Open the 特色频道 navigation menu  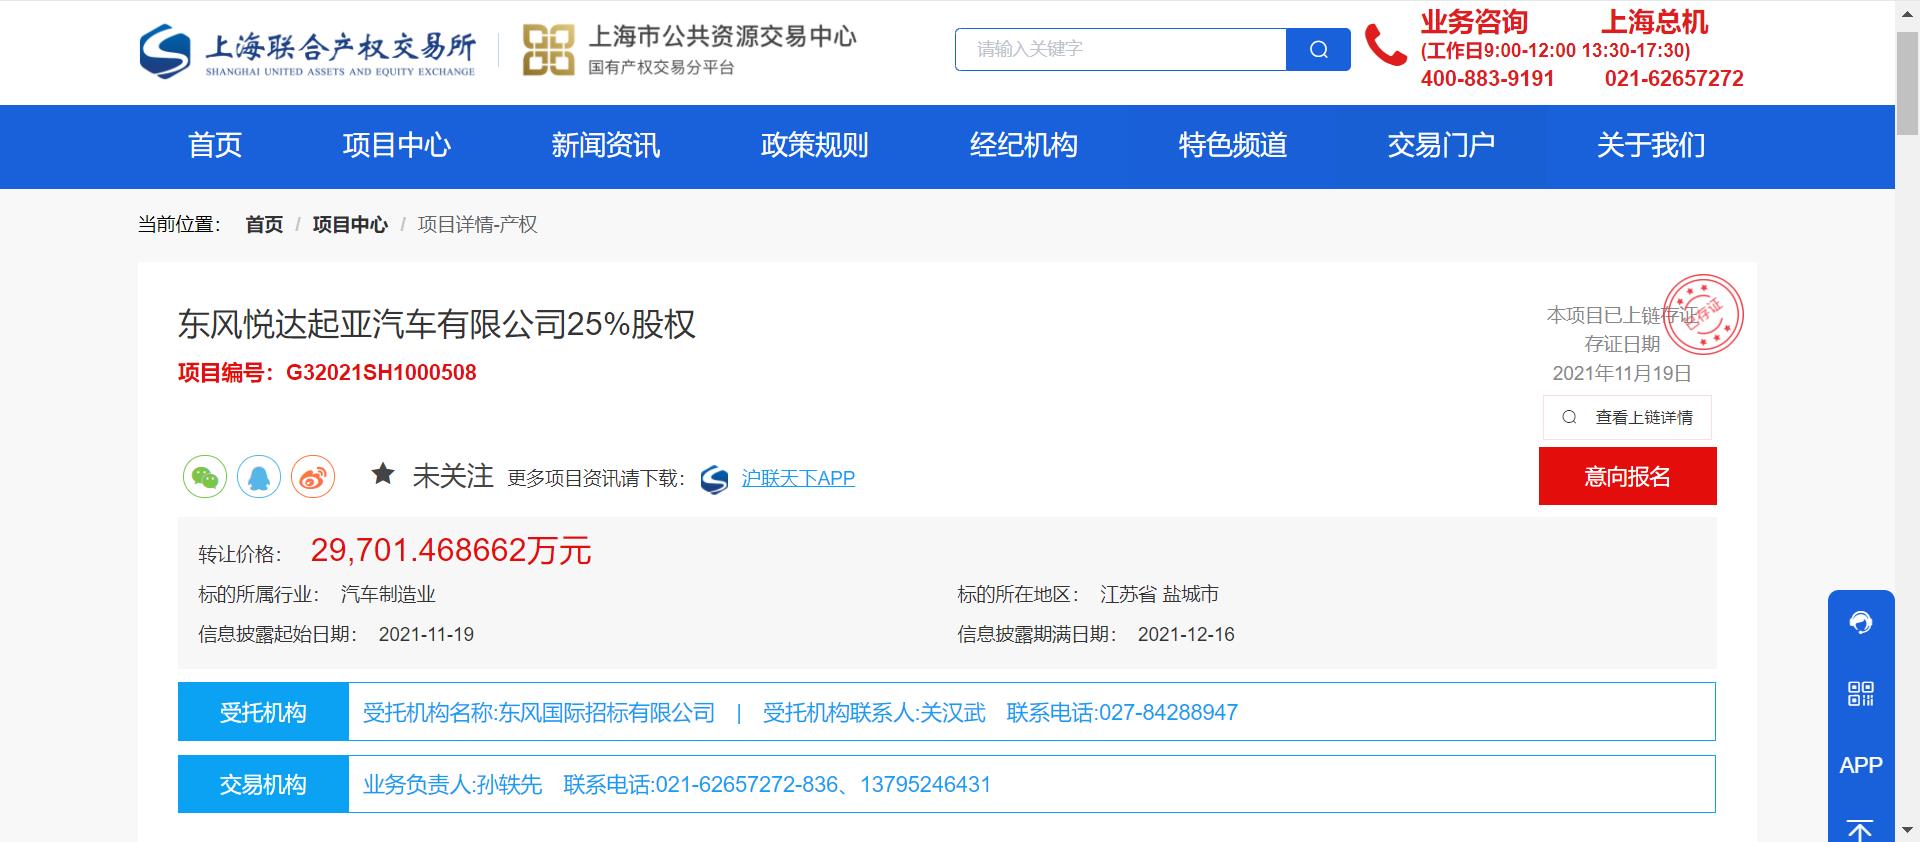point(1233,146)
